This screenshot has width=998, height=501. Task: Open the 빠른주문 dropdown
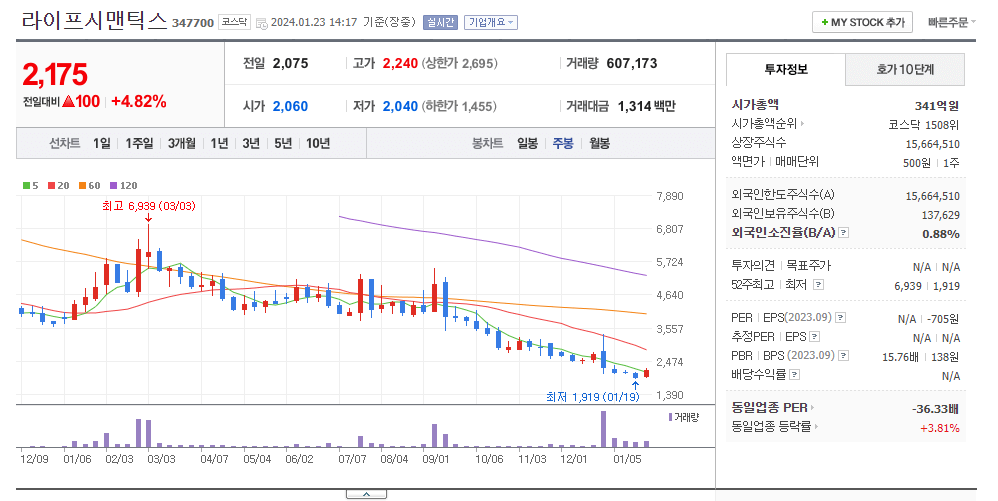952,22
